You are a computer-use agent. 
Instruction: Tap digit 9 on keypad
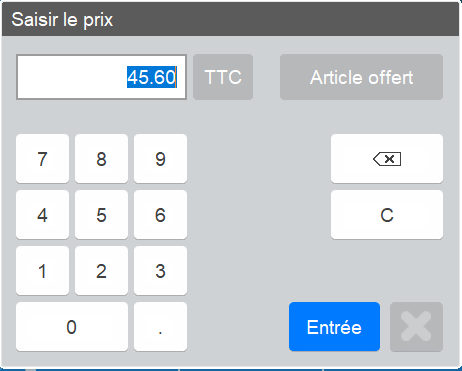[x=160, y=159]
